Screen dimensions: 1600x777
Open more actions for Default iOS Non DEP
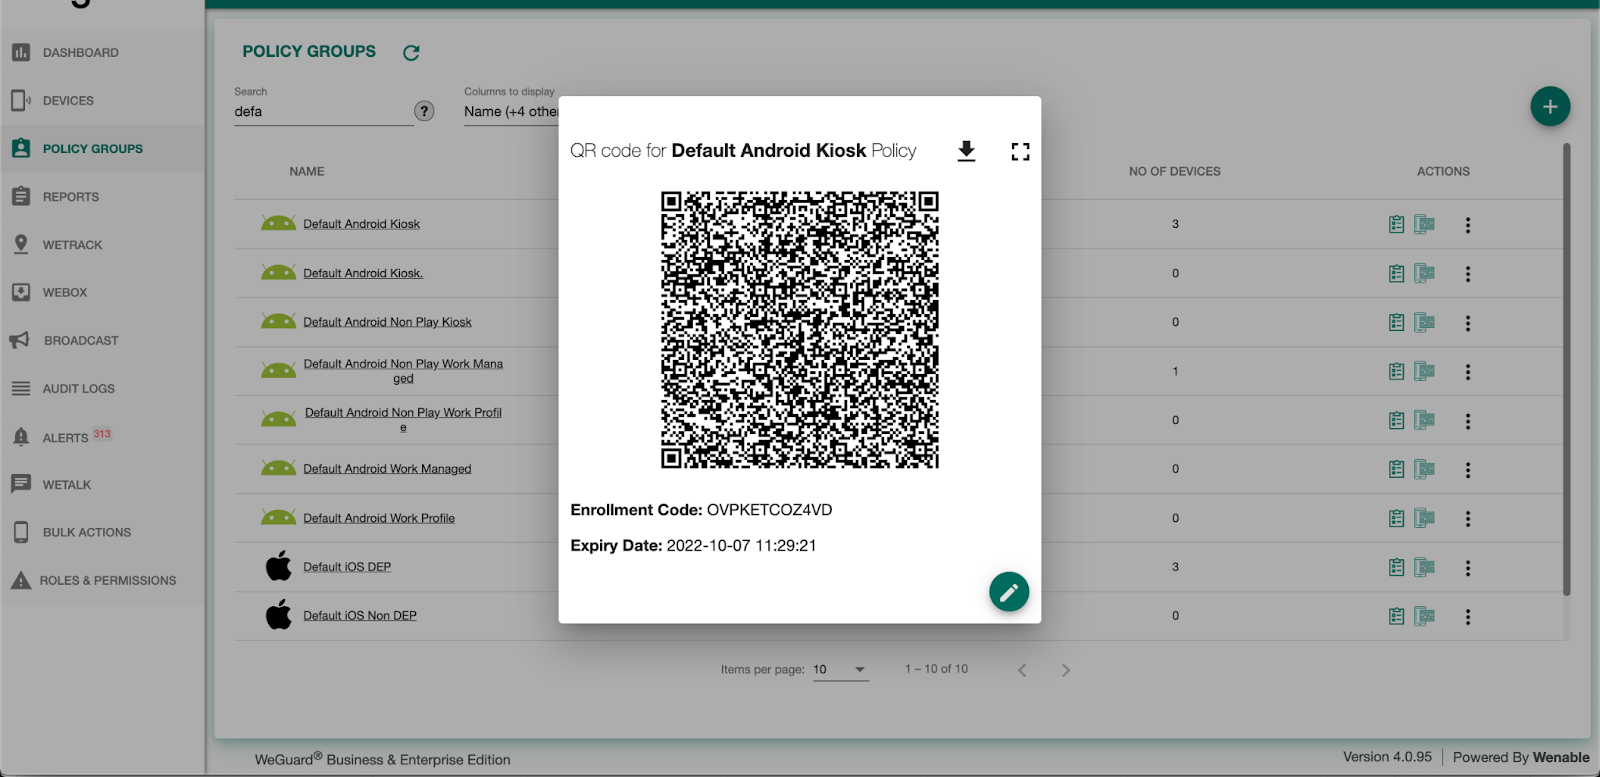pyautogui.click(x=1468, y=617)
